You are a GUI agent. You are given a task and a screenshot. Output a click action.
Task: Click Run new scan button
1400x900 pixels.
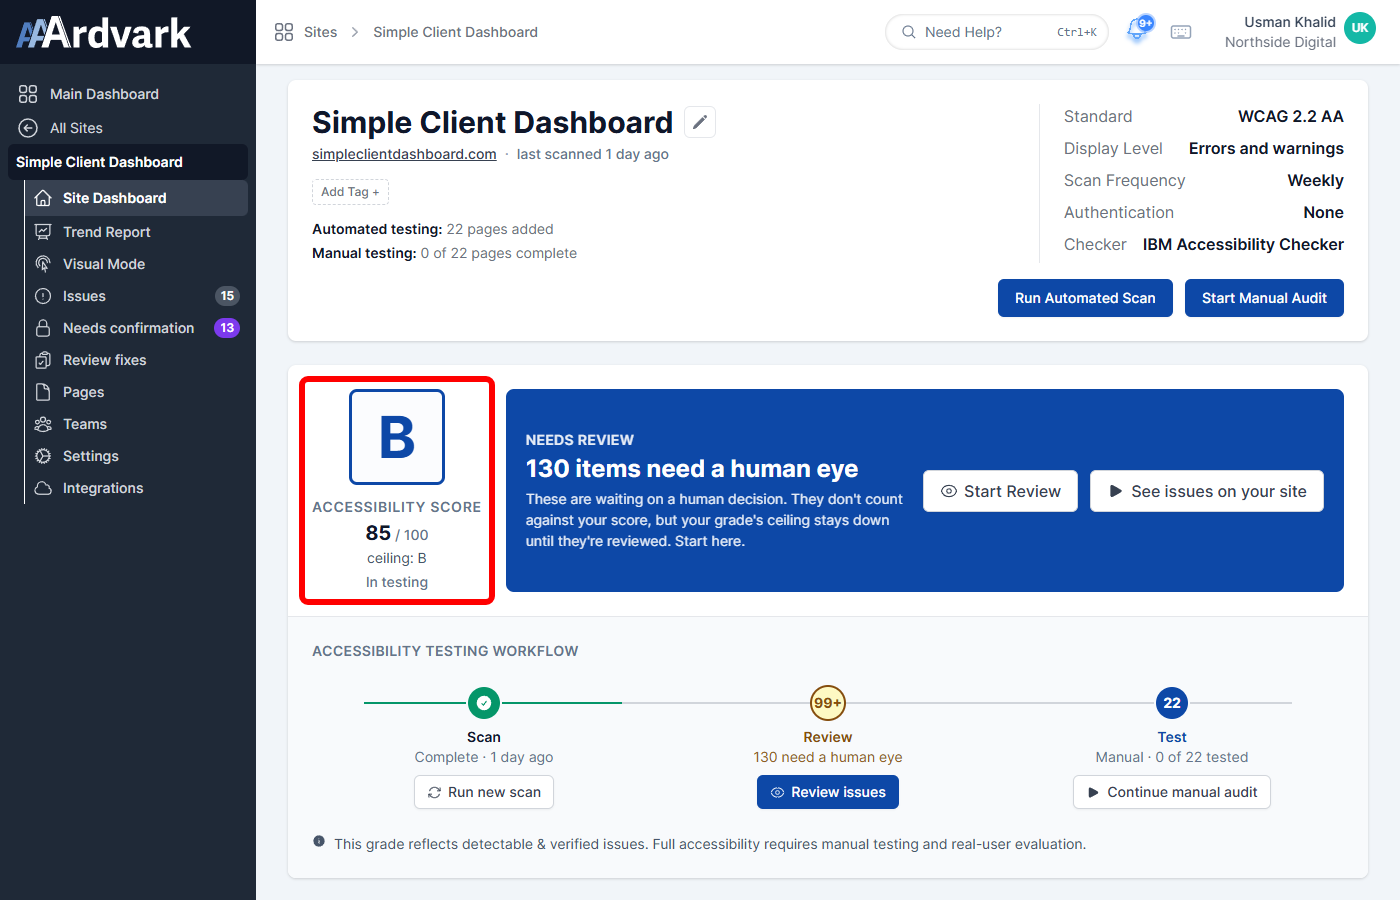[x=484, y=792]
